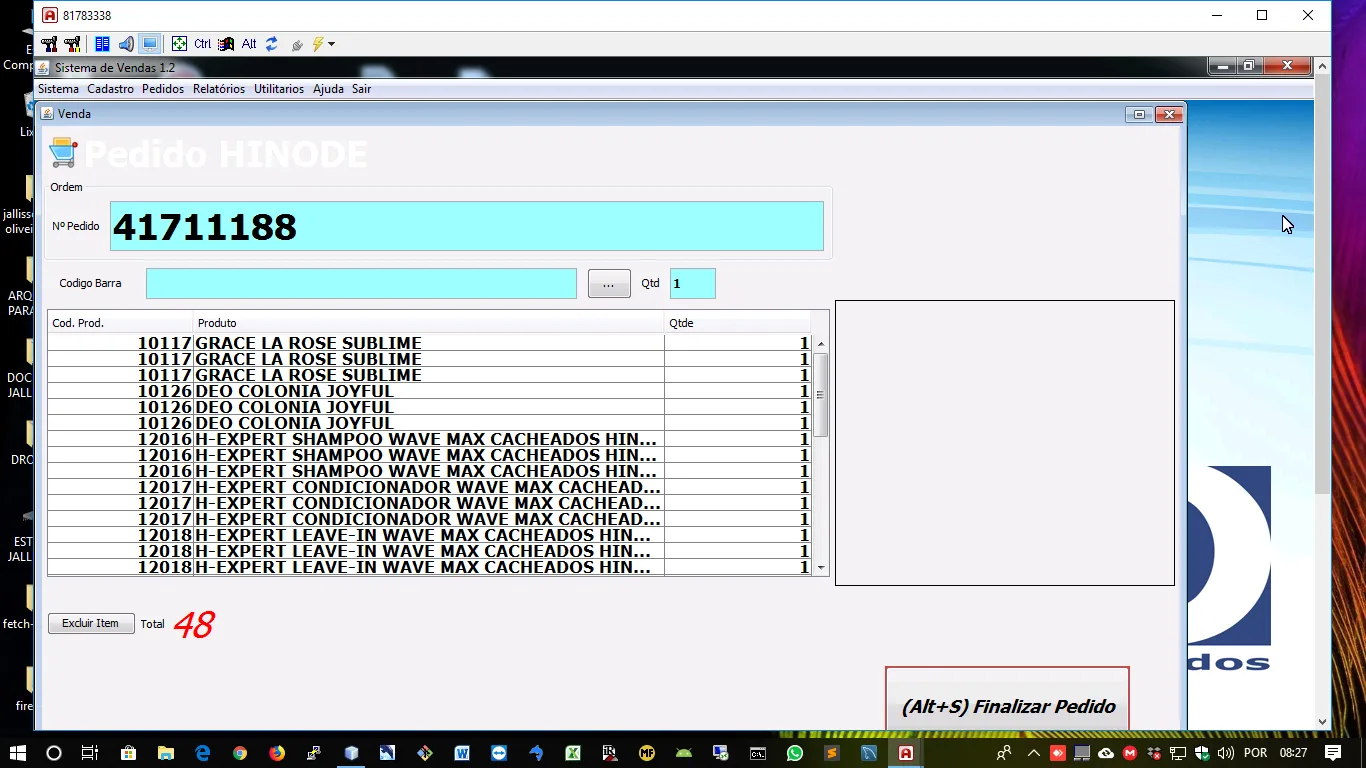Open the first connection settings icon in remote toolbar
Screen dimensions: 1366x768
[49, 44]
